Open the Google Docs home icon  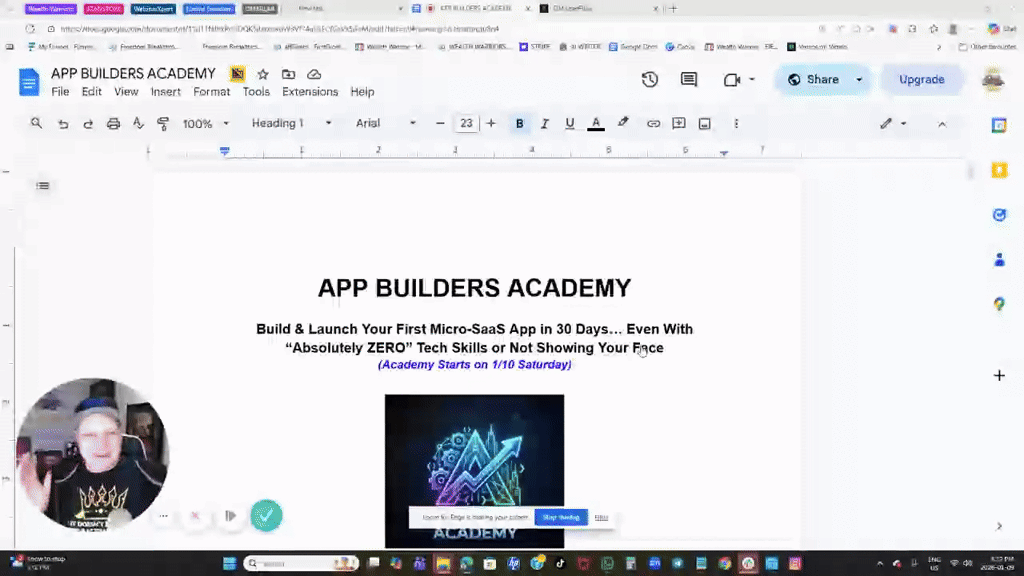point(29,82)
